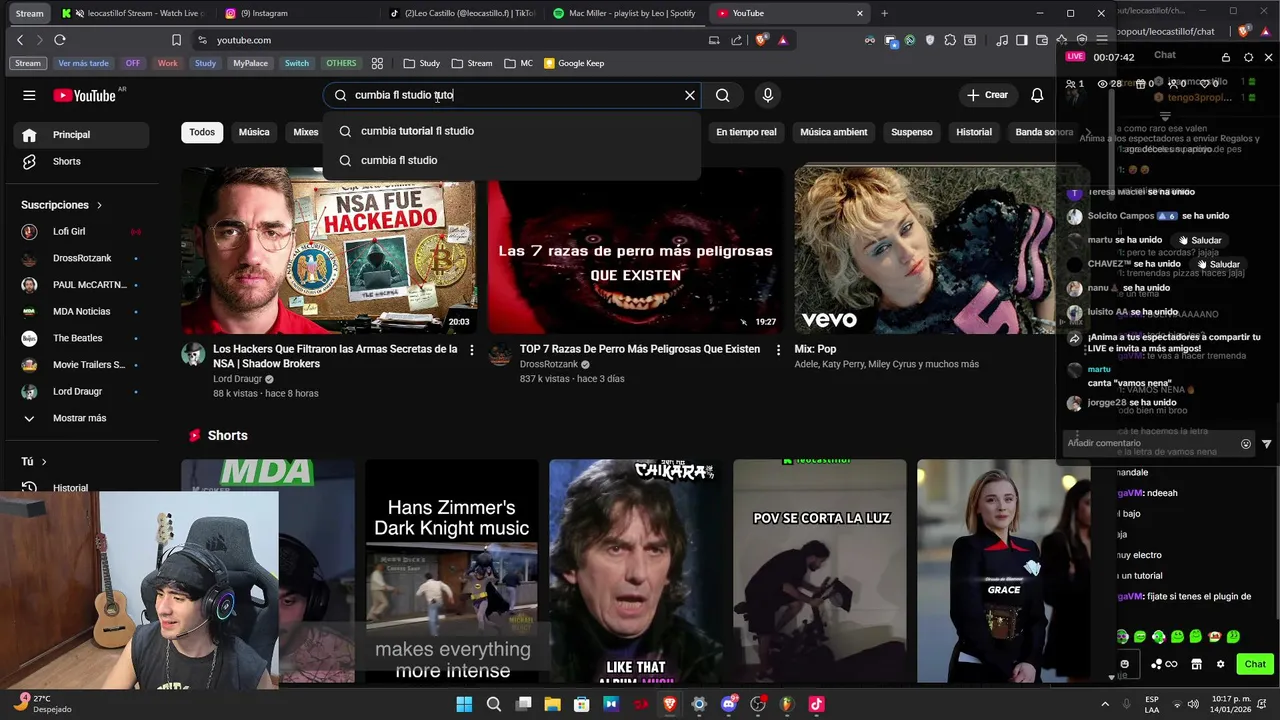Open options menu for the NSA video
This screenshot has height=720, width=1280.
click(472, 350)
